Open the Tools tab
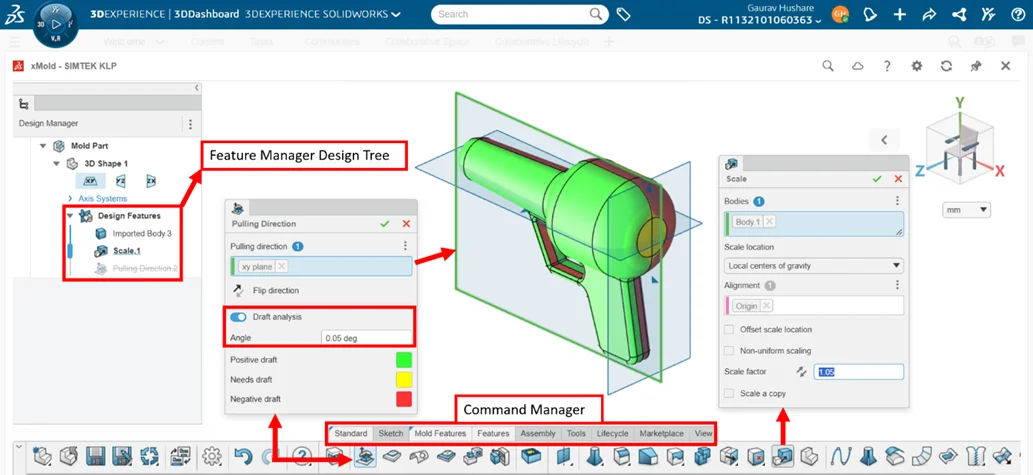The width and height of the screenshot is (1033, 475). click(576, 433)
